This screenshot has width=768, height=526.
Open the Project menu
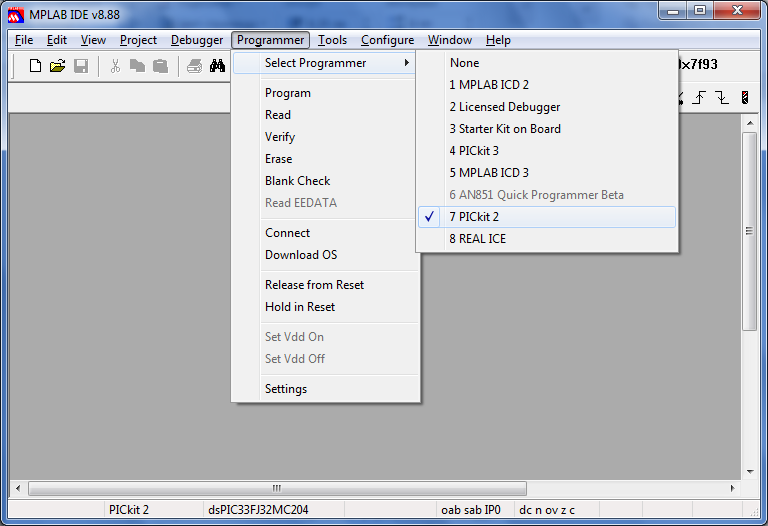138,40
